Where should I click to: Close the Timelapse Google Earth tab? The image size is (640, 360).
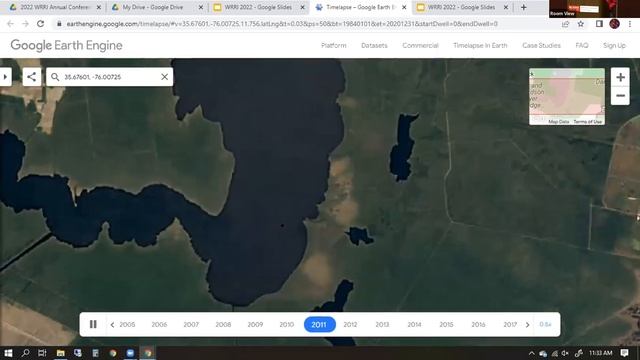click(x=404, y=7)
